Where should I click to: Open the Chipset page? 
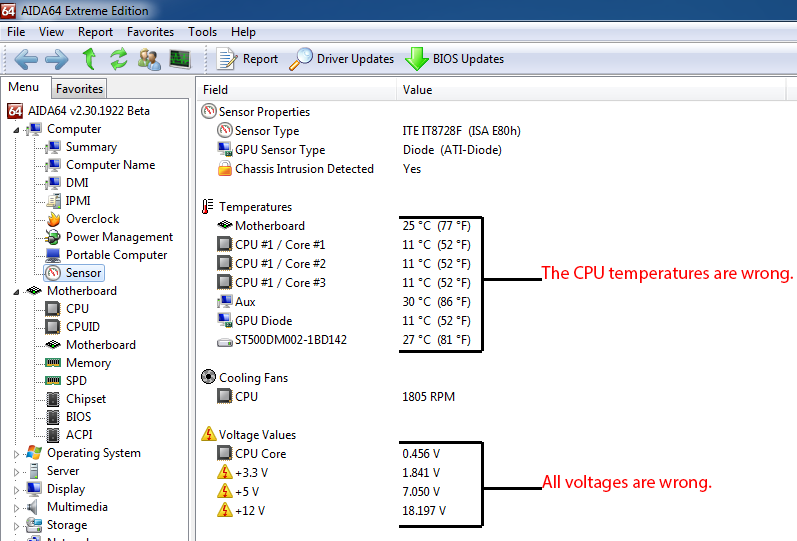pyautogui.click(x=75, y=399)
